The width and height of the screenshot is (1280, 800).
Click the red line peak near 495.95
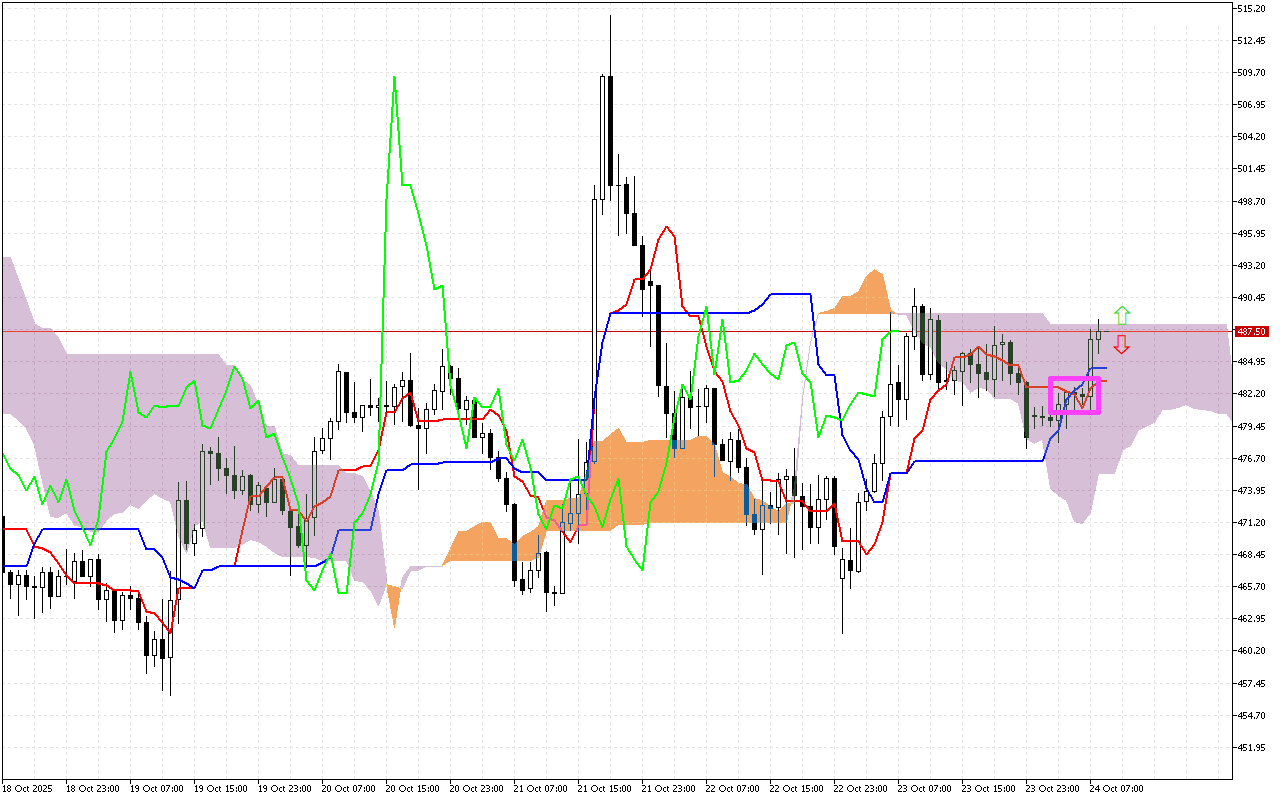click(666, 228)
